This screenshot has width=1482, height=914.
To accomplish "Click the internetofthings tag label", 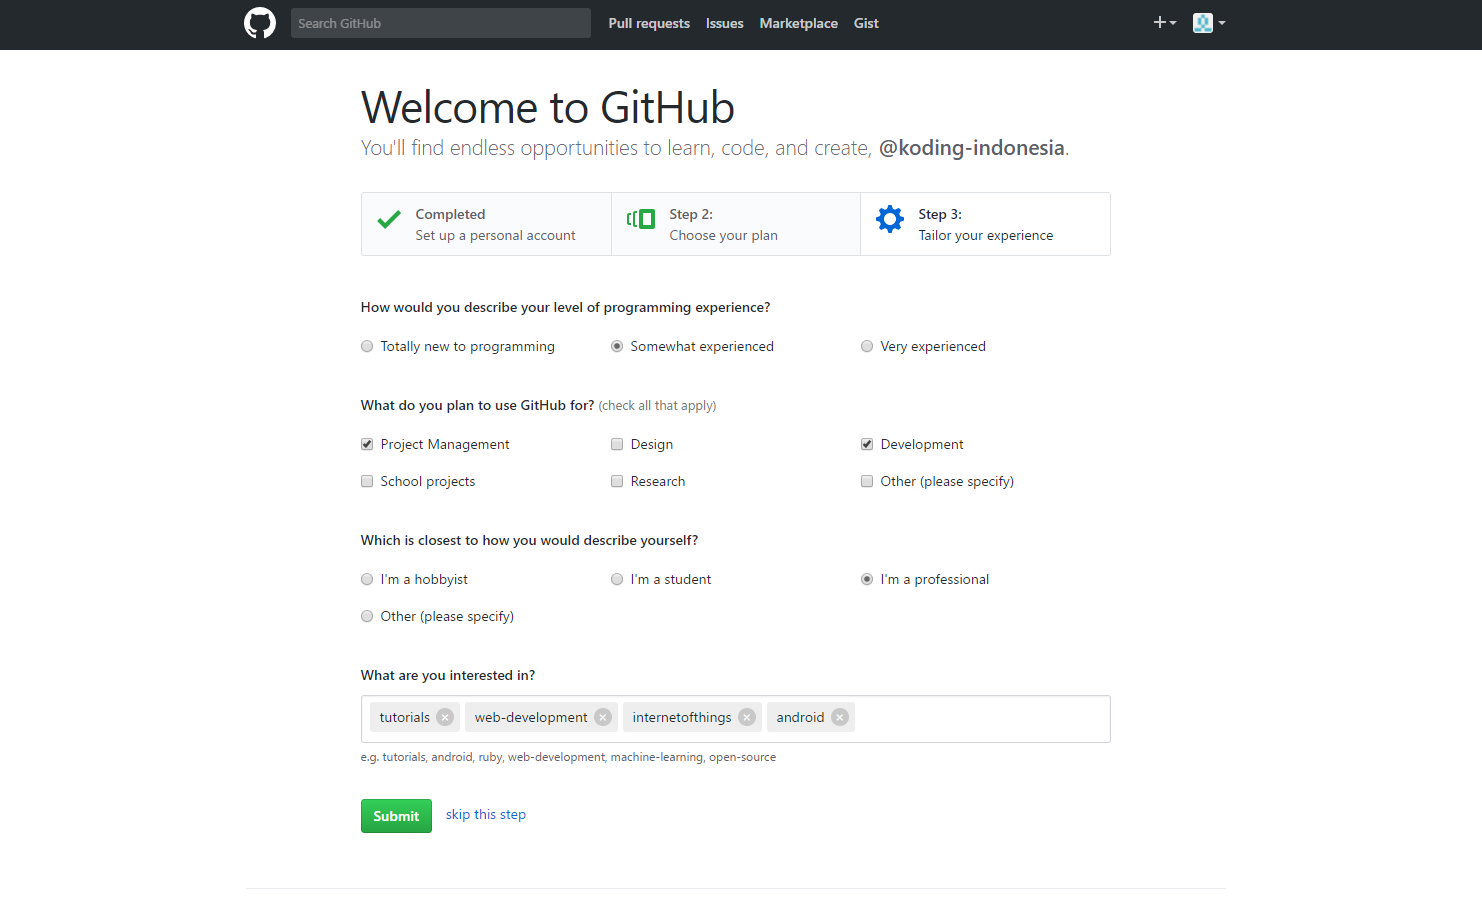I will 682,717.
